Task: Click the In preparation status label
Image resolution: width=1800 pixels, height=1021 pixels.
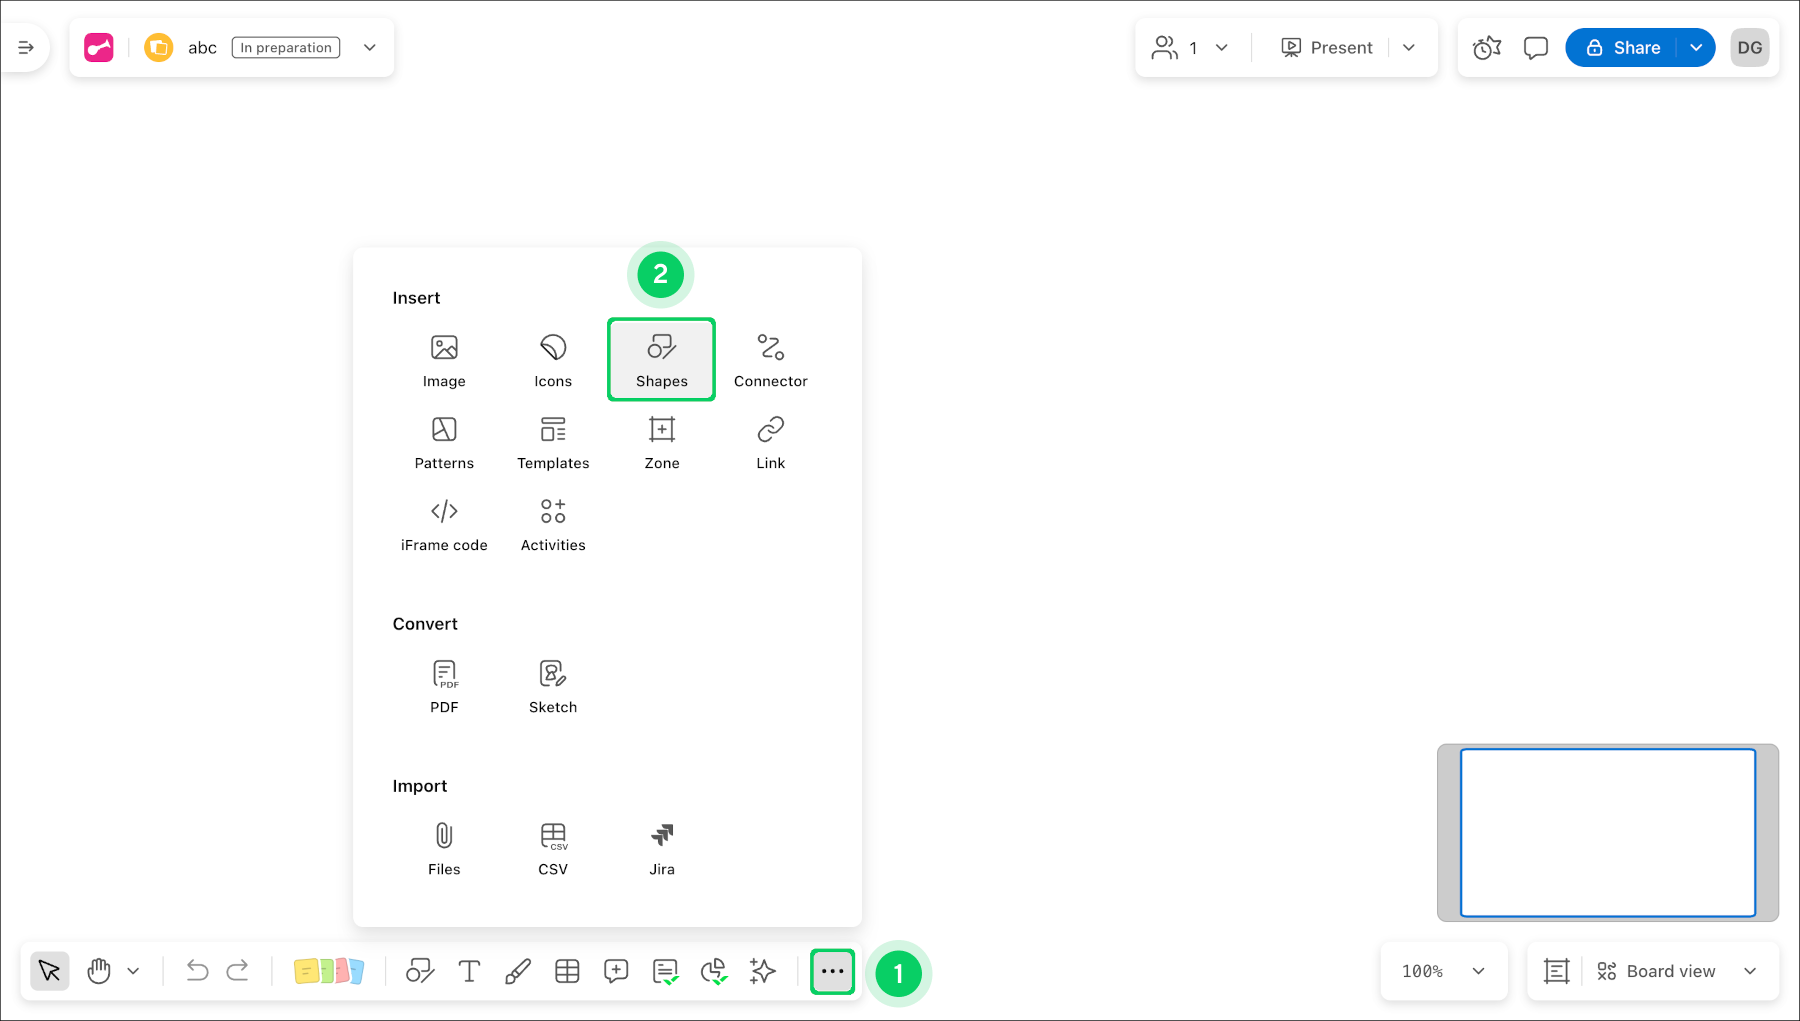Action: (x=285, y=47)
